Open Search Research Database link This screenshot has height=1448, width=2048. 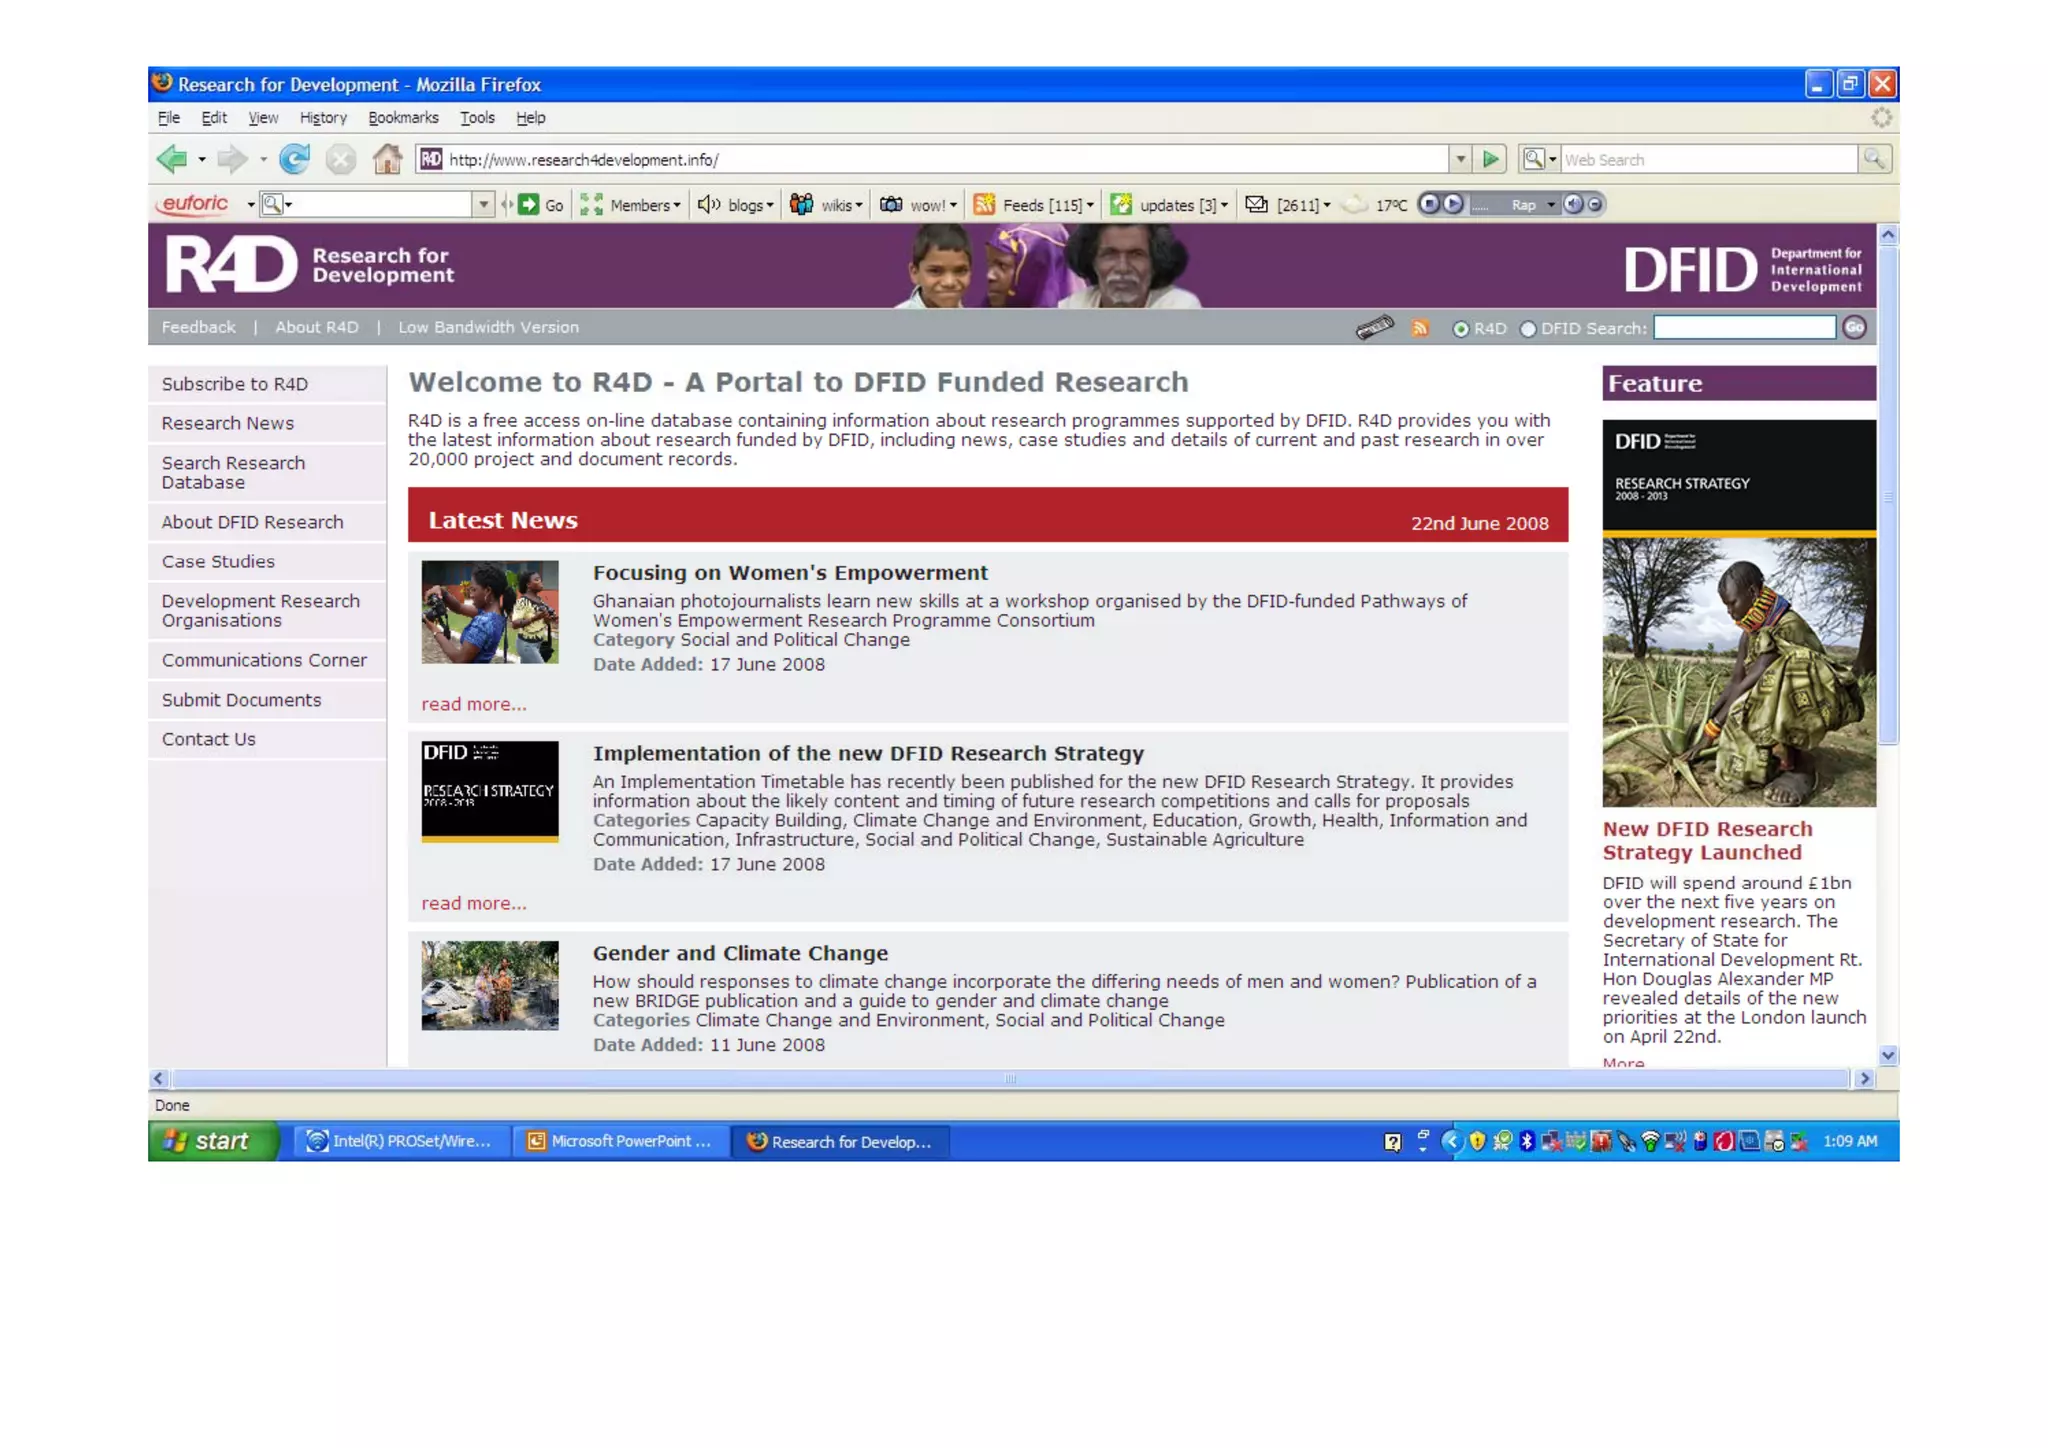tap(233, 472)
